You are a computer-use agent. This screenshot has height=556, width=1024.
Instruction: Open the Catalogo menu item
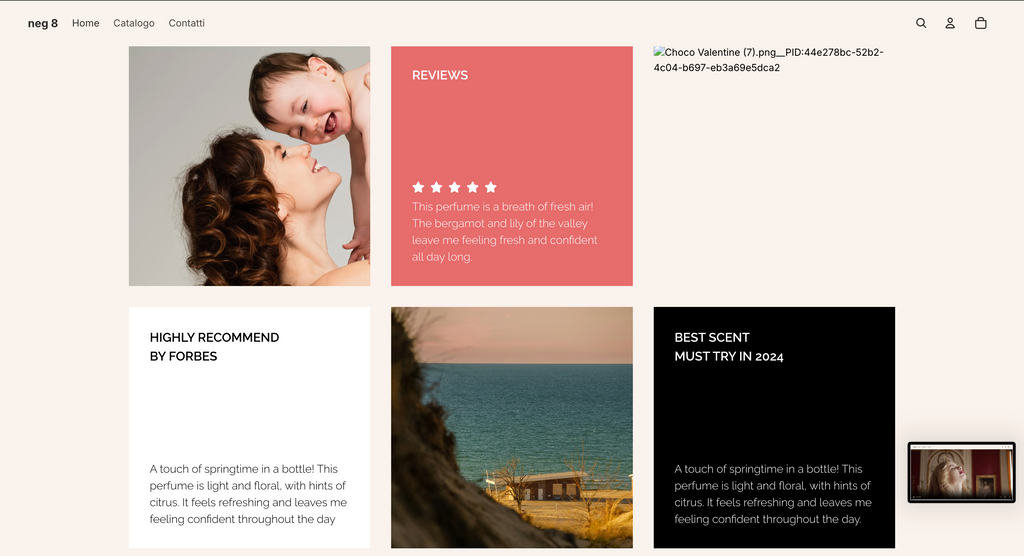[x=134, y=23]
